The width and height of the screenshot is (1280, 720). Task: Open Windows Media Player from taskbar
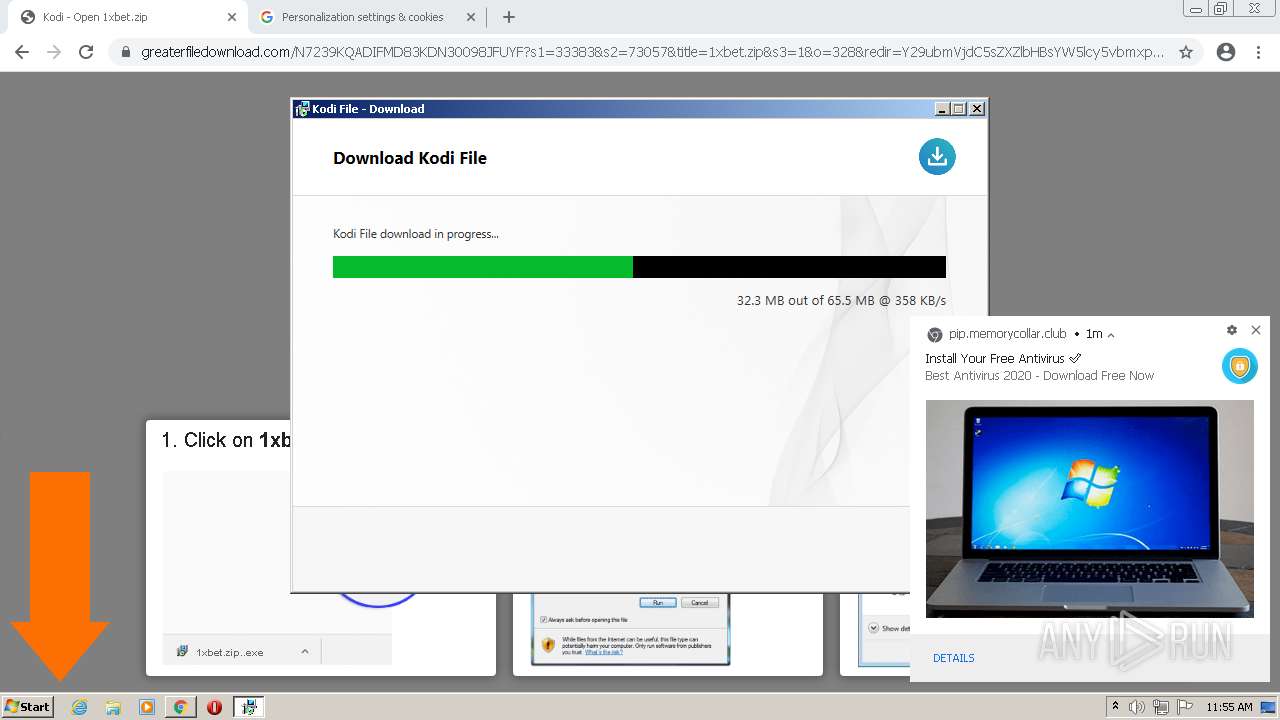tap(147, 707)
